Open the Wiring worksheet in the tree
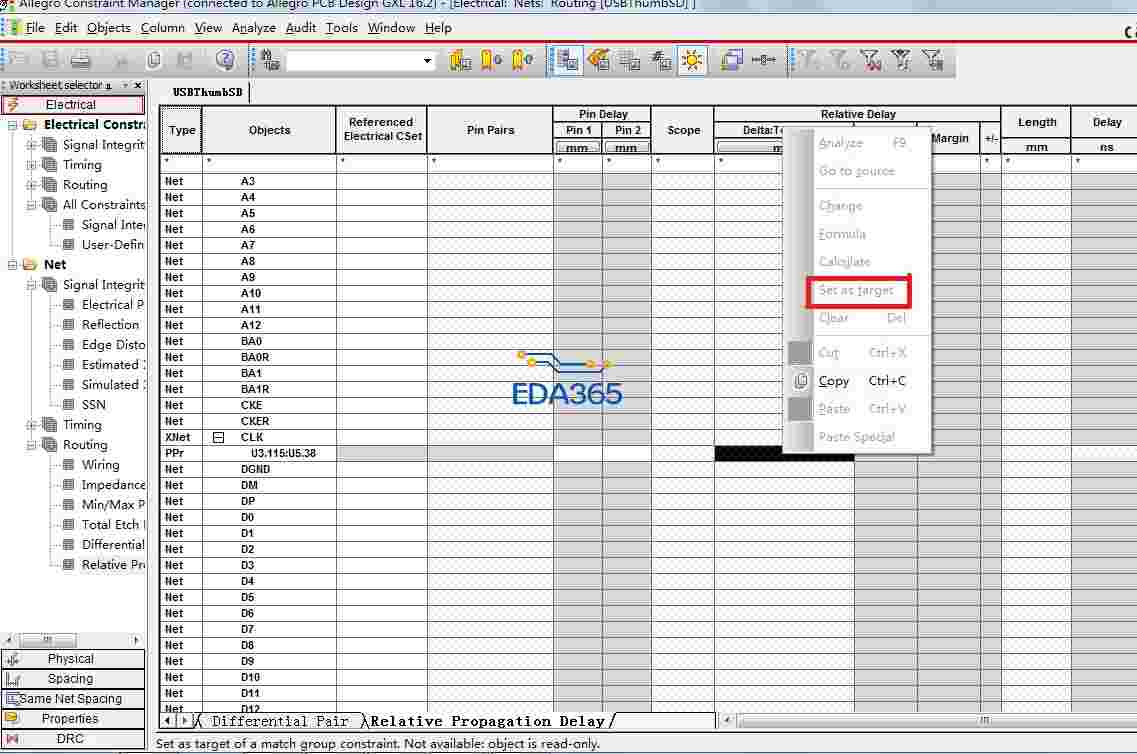 tap(100, 465)
